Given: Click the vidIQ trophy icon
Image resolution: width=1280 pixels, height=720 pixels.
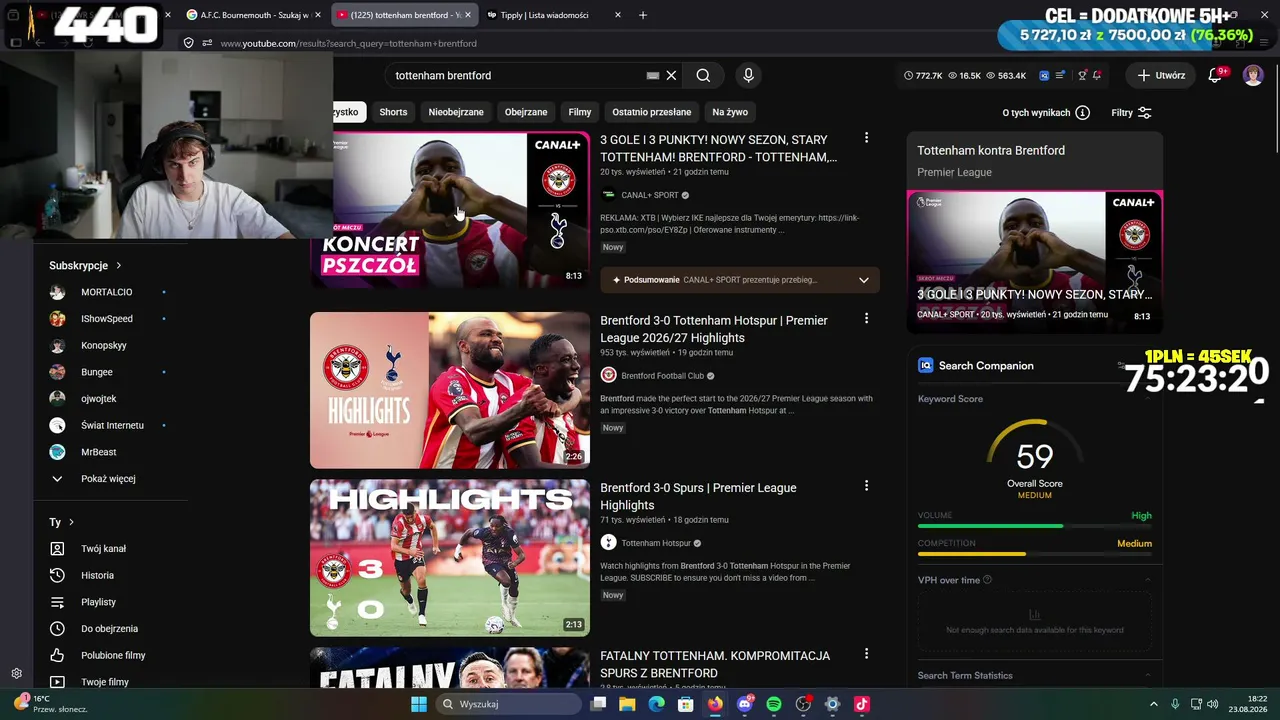Looking at the screenshot, I should click(x=1081, y=75).
